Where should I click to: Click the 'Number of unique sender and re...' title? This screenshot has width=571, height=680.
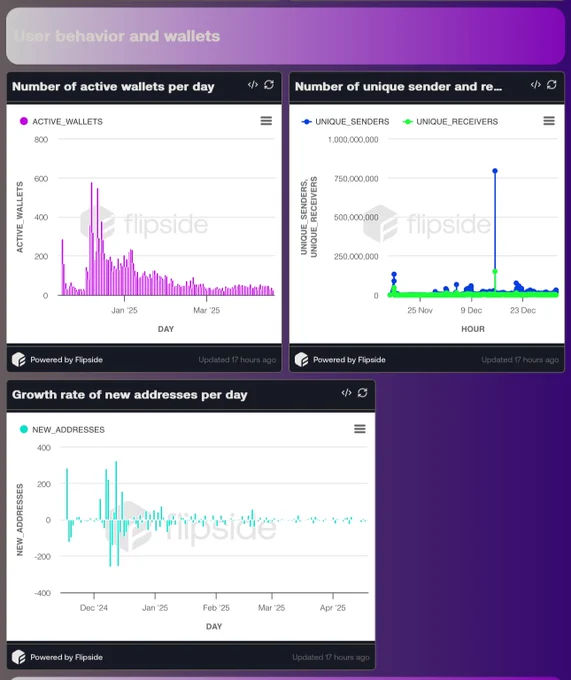[398, 86]
